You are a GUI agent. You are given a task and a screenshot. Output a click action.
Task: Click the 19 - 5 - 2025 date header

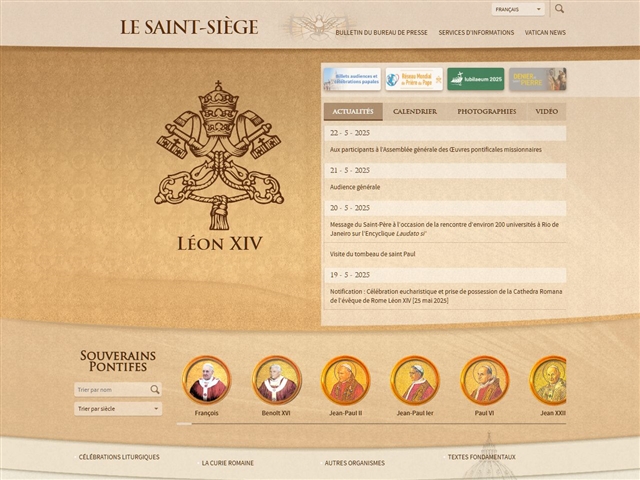pos(445,275)
